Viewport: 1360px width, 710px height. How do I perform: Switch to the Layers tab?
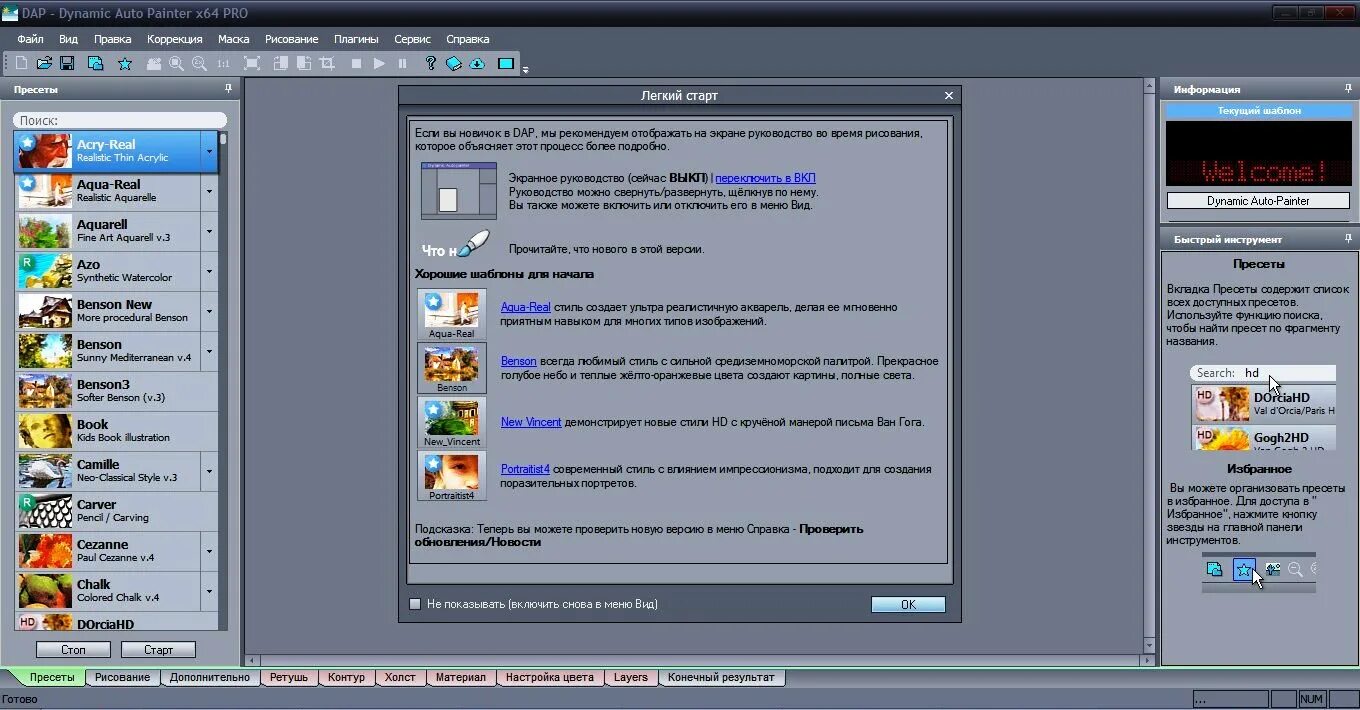coord(631,677)
